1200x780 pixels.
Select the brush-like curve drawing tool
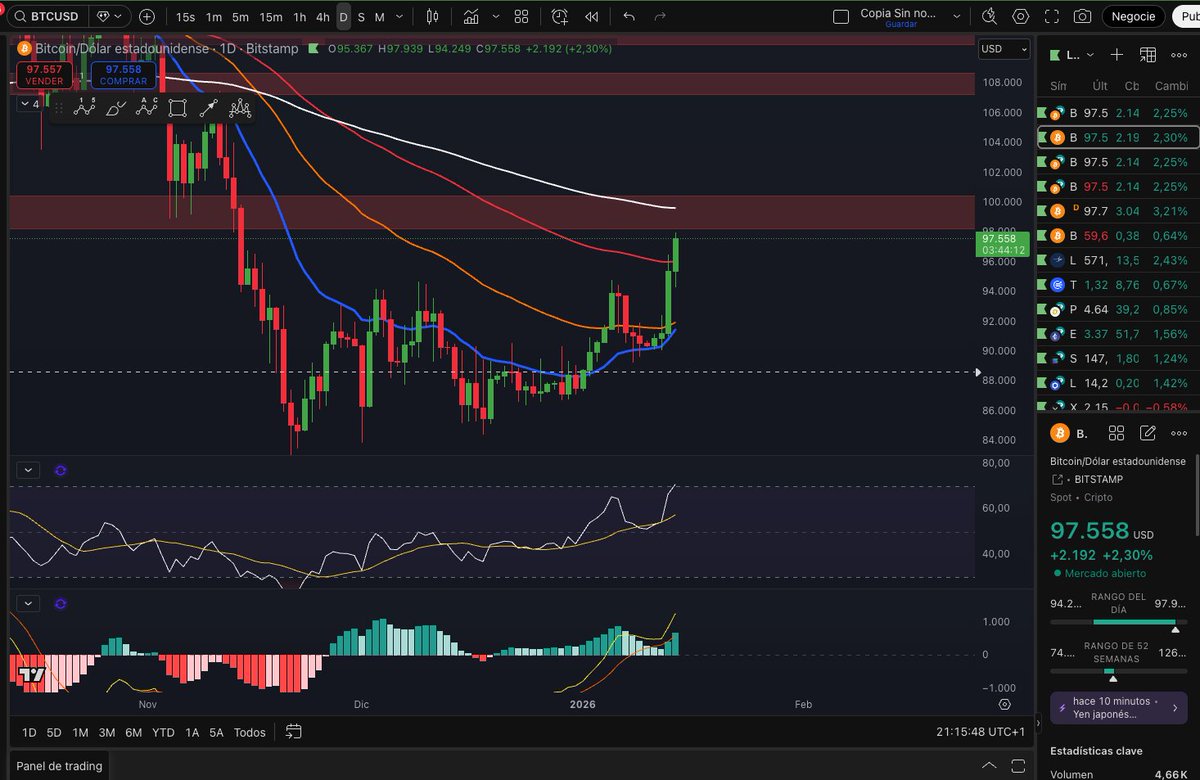[115, 108]
